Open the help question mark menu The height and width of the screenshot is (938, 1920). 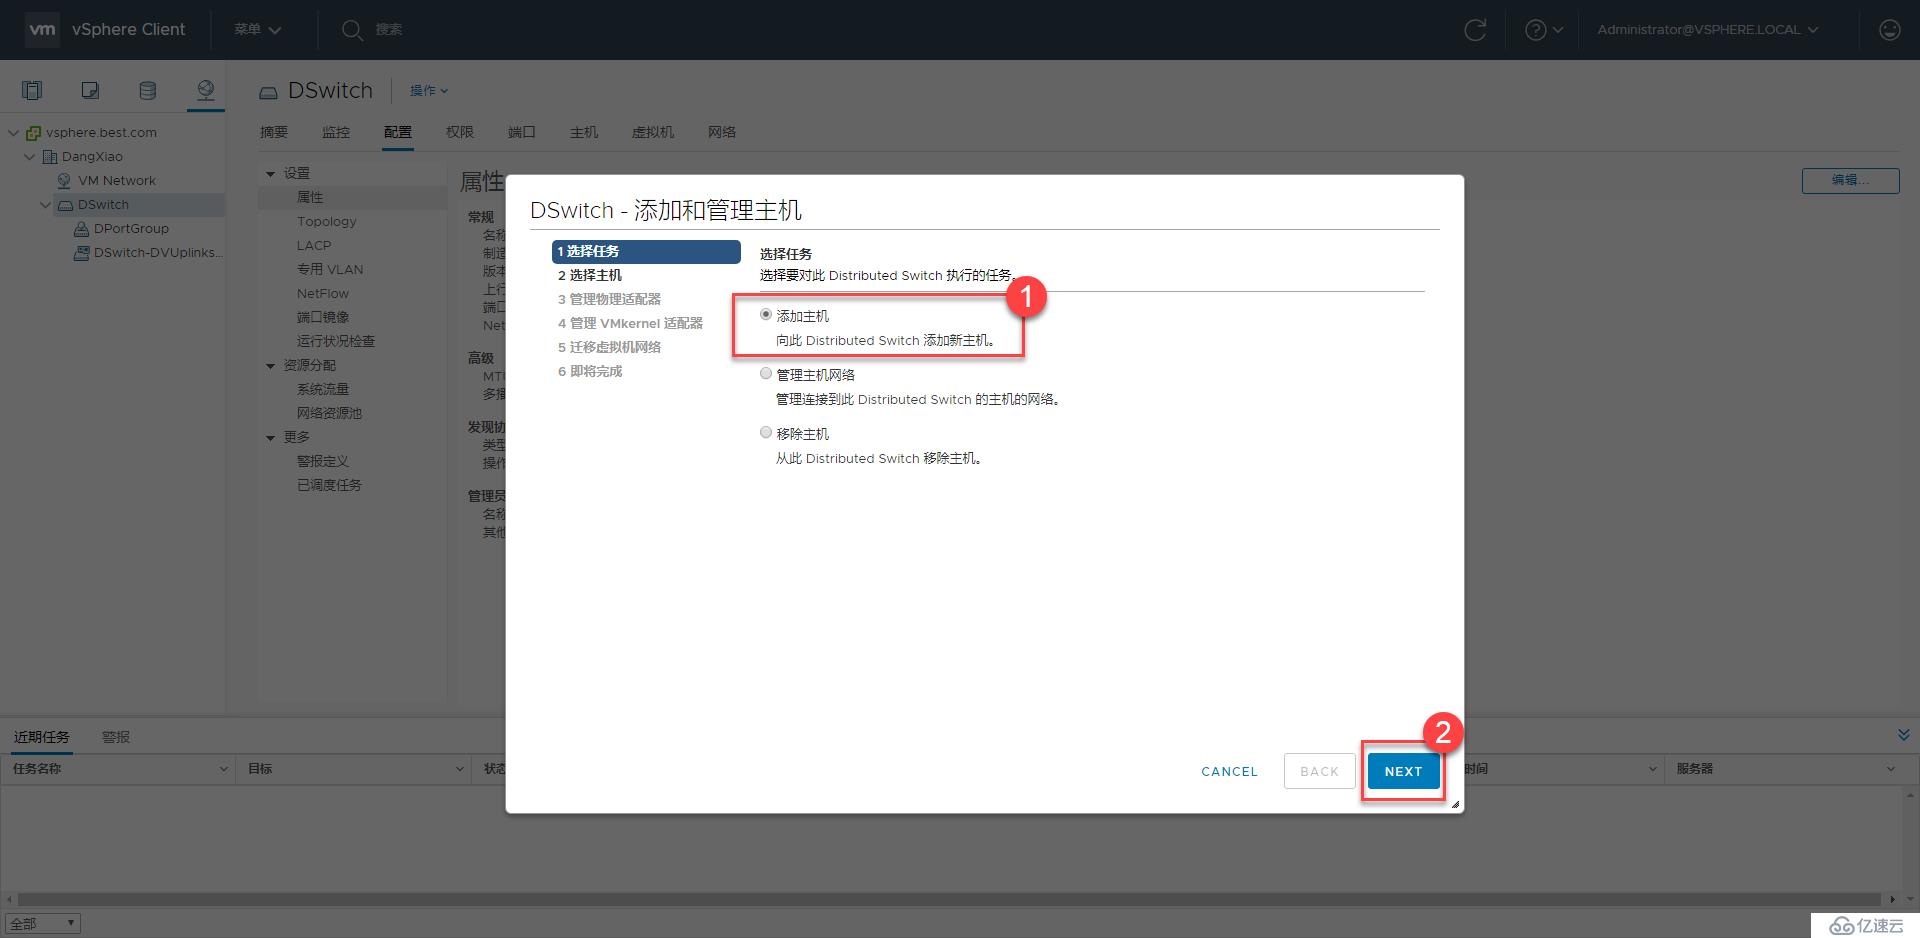pos(1544,30)
